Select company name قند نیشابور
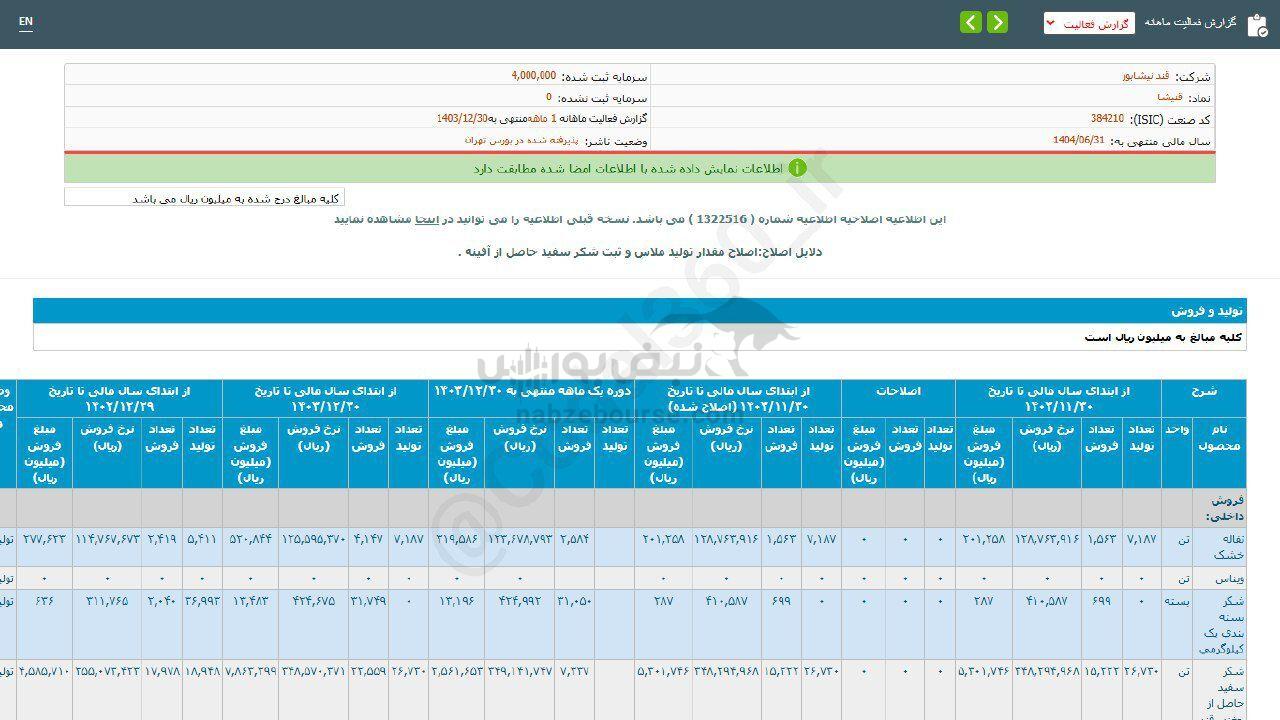The image size is (1280, 720). (1145, 76)
